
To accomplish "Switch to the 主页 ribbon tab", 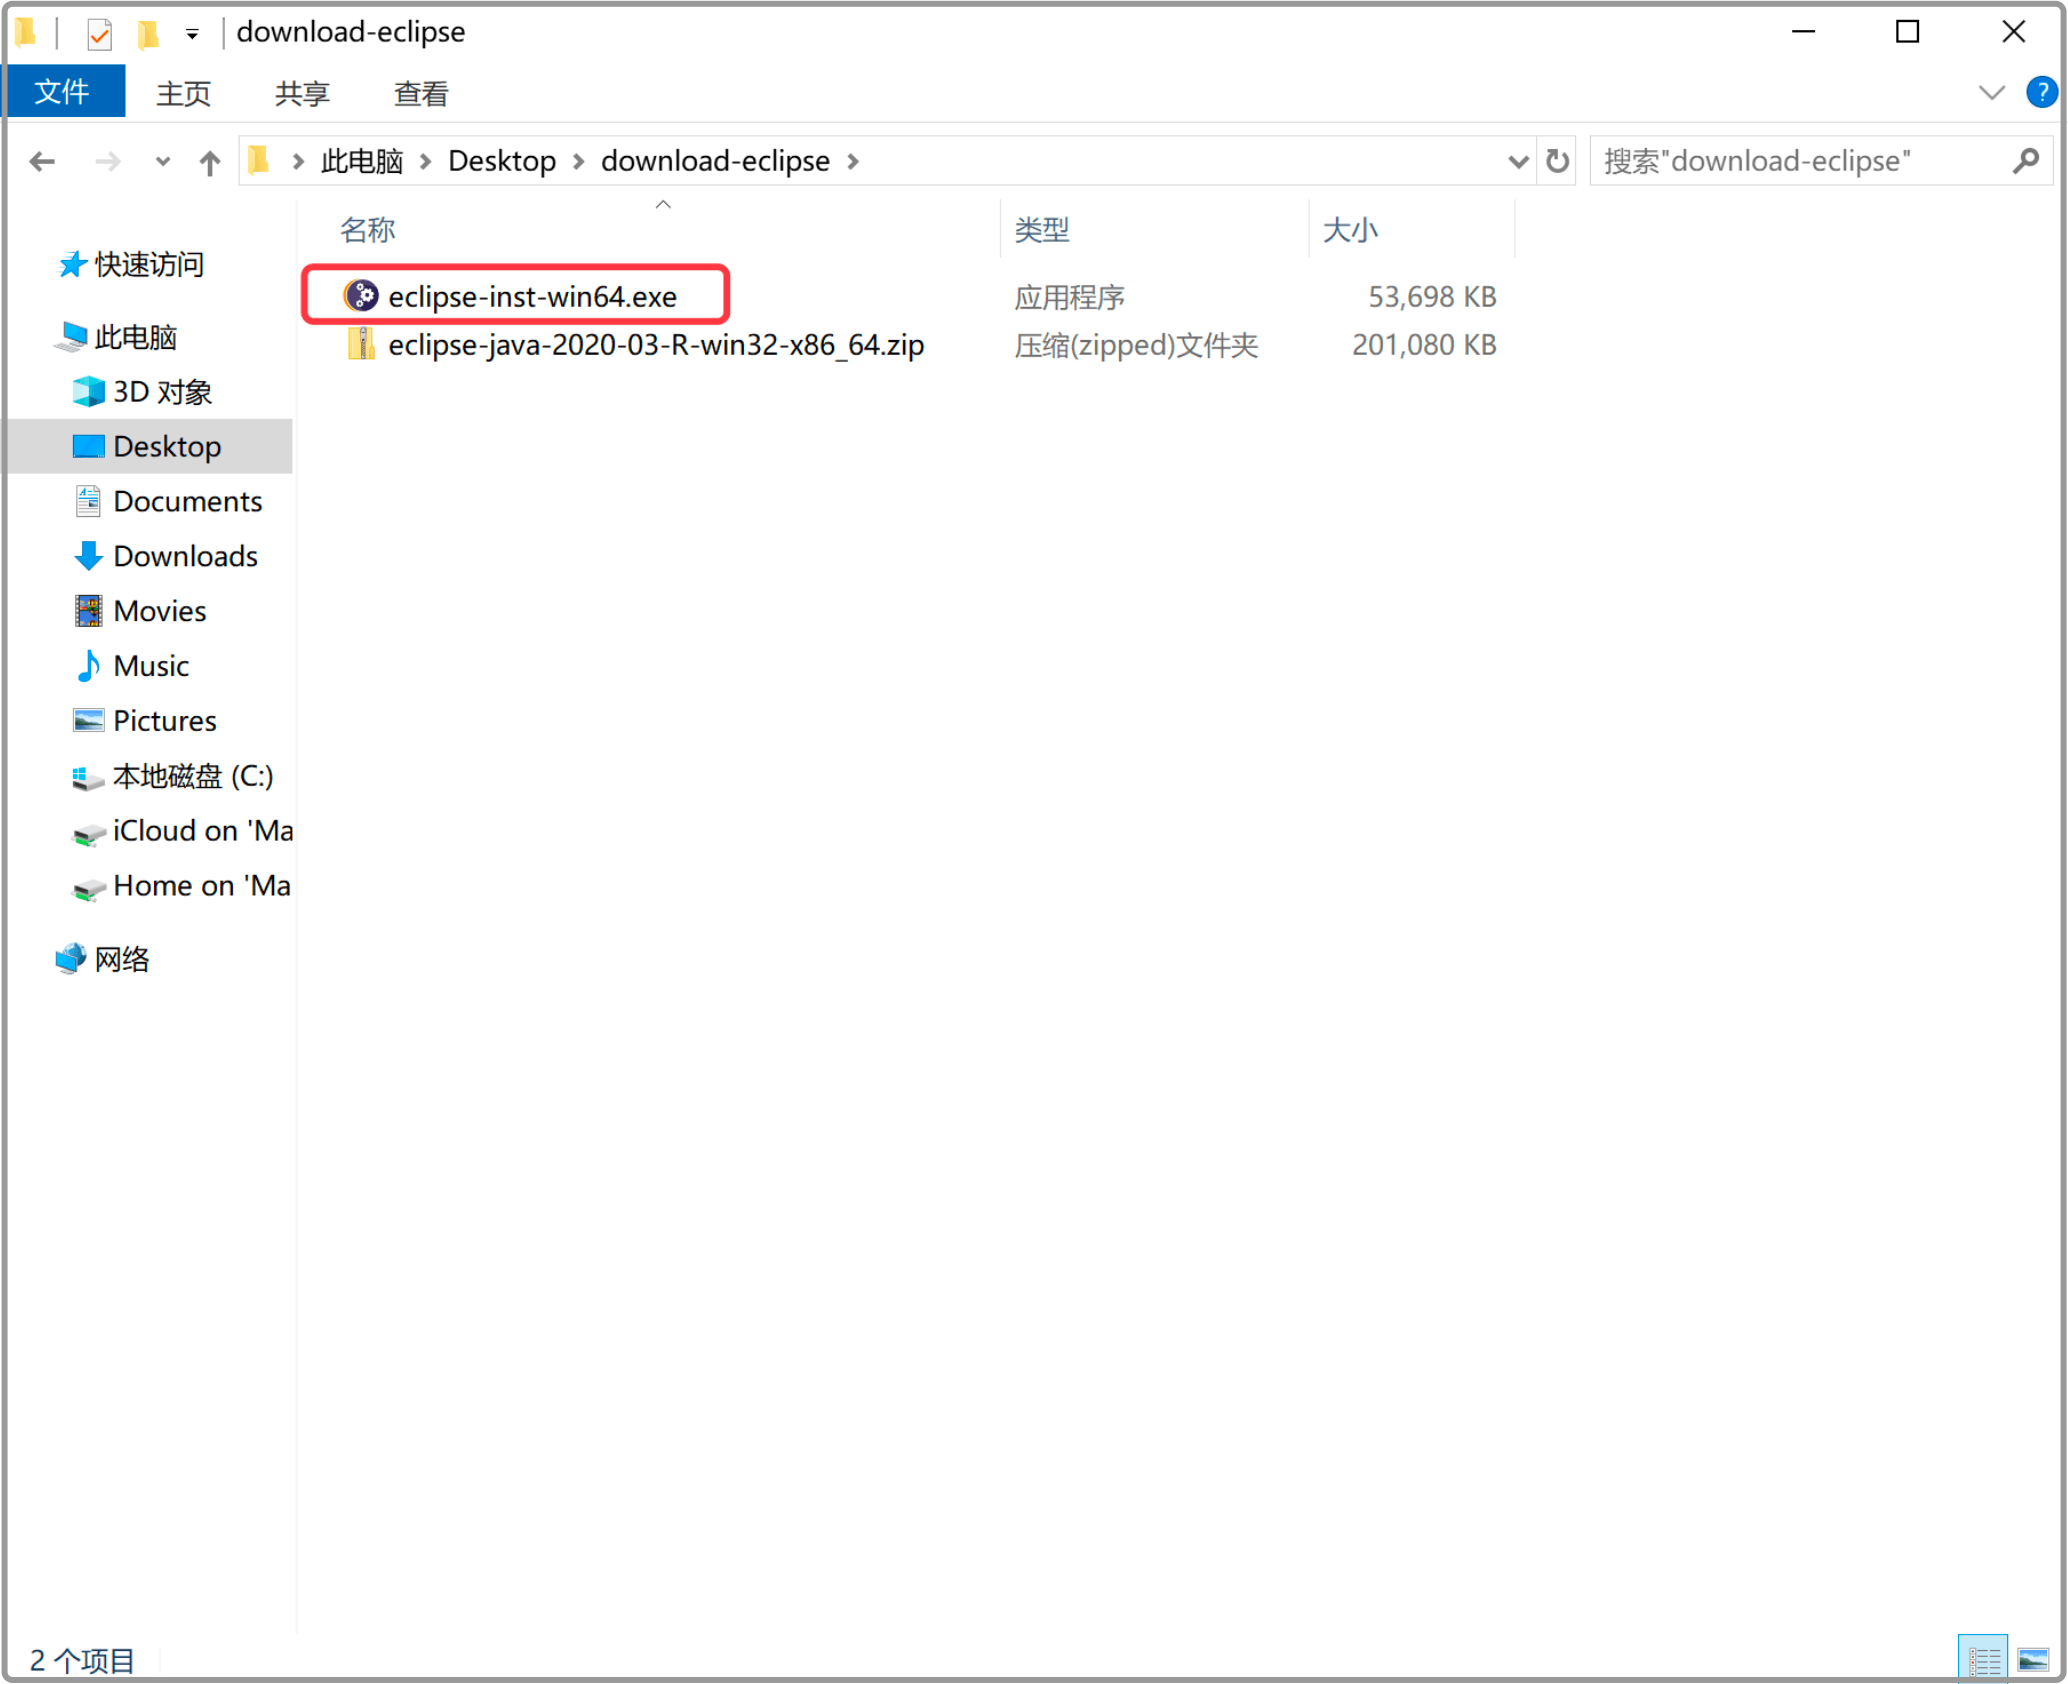I will tap(183, 93).
